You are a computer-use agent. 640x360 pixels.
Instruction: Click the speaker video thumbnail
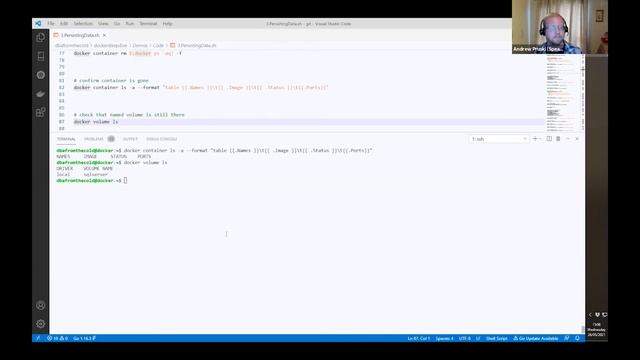(560, 27)
